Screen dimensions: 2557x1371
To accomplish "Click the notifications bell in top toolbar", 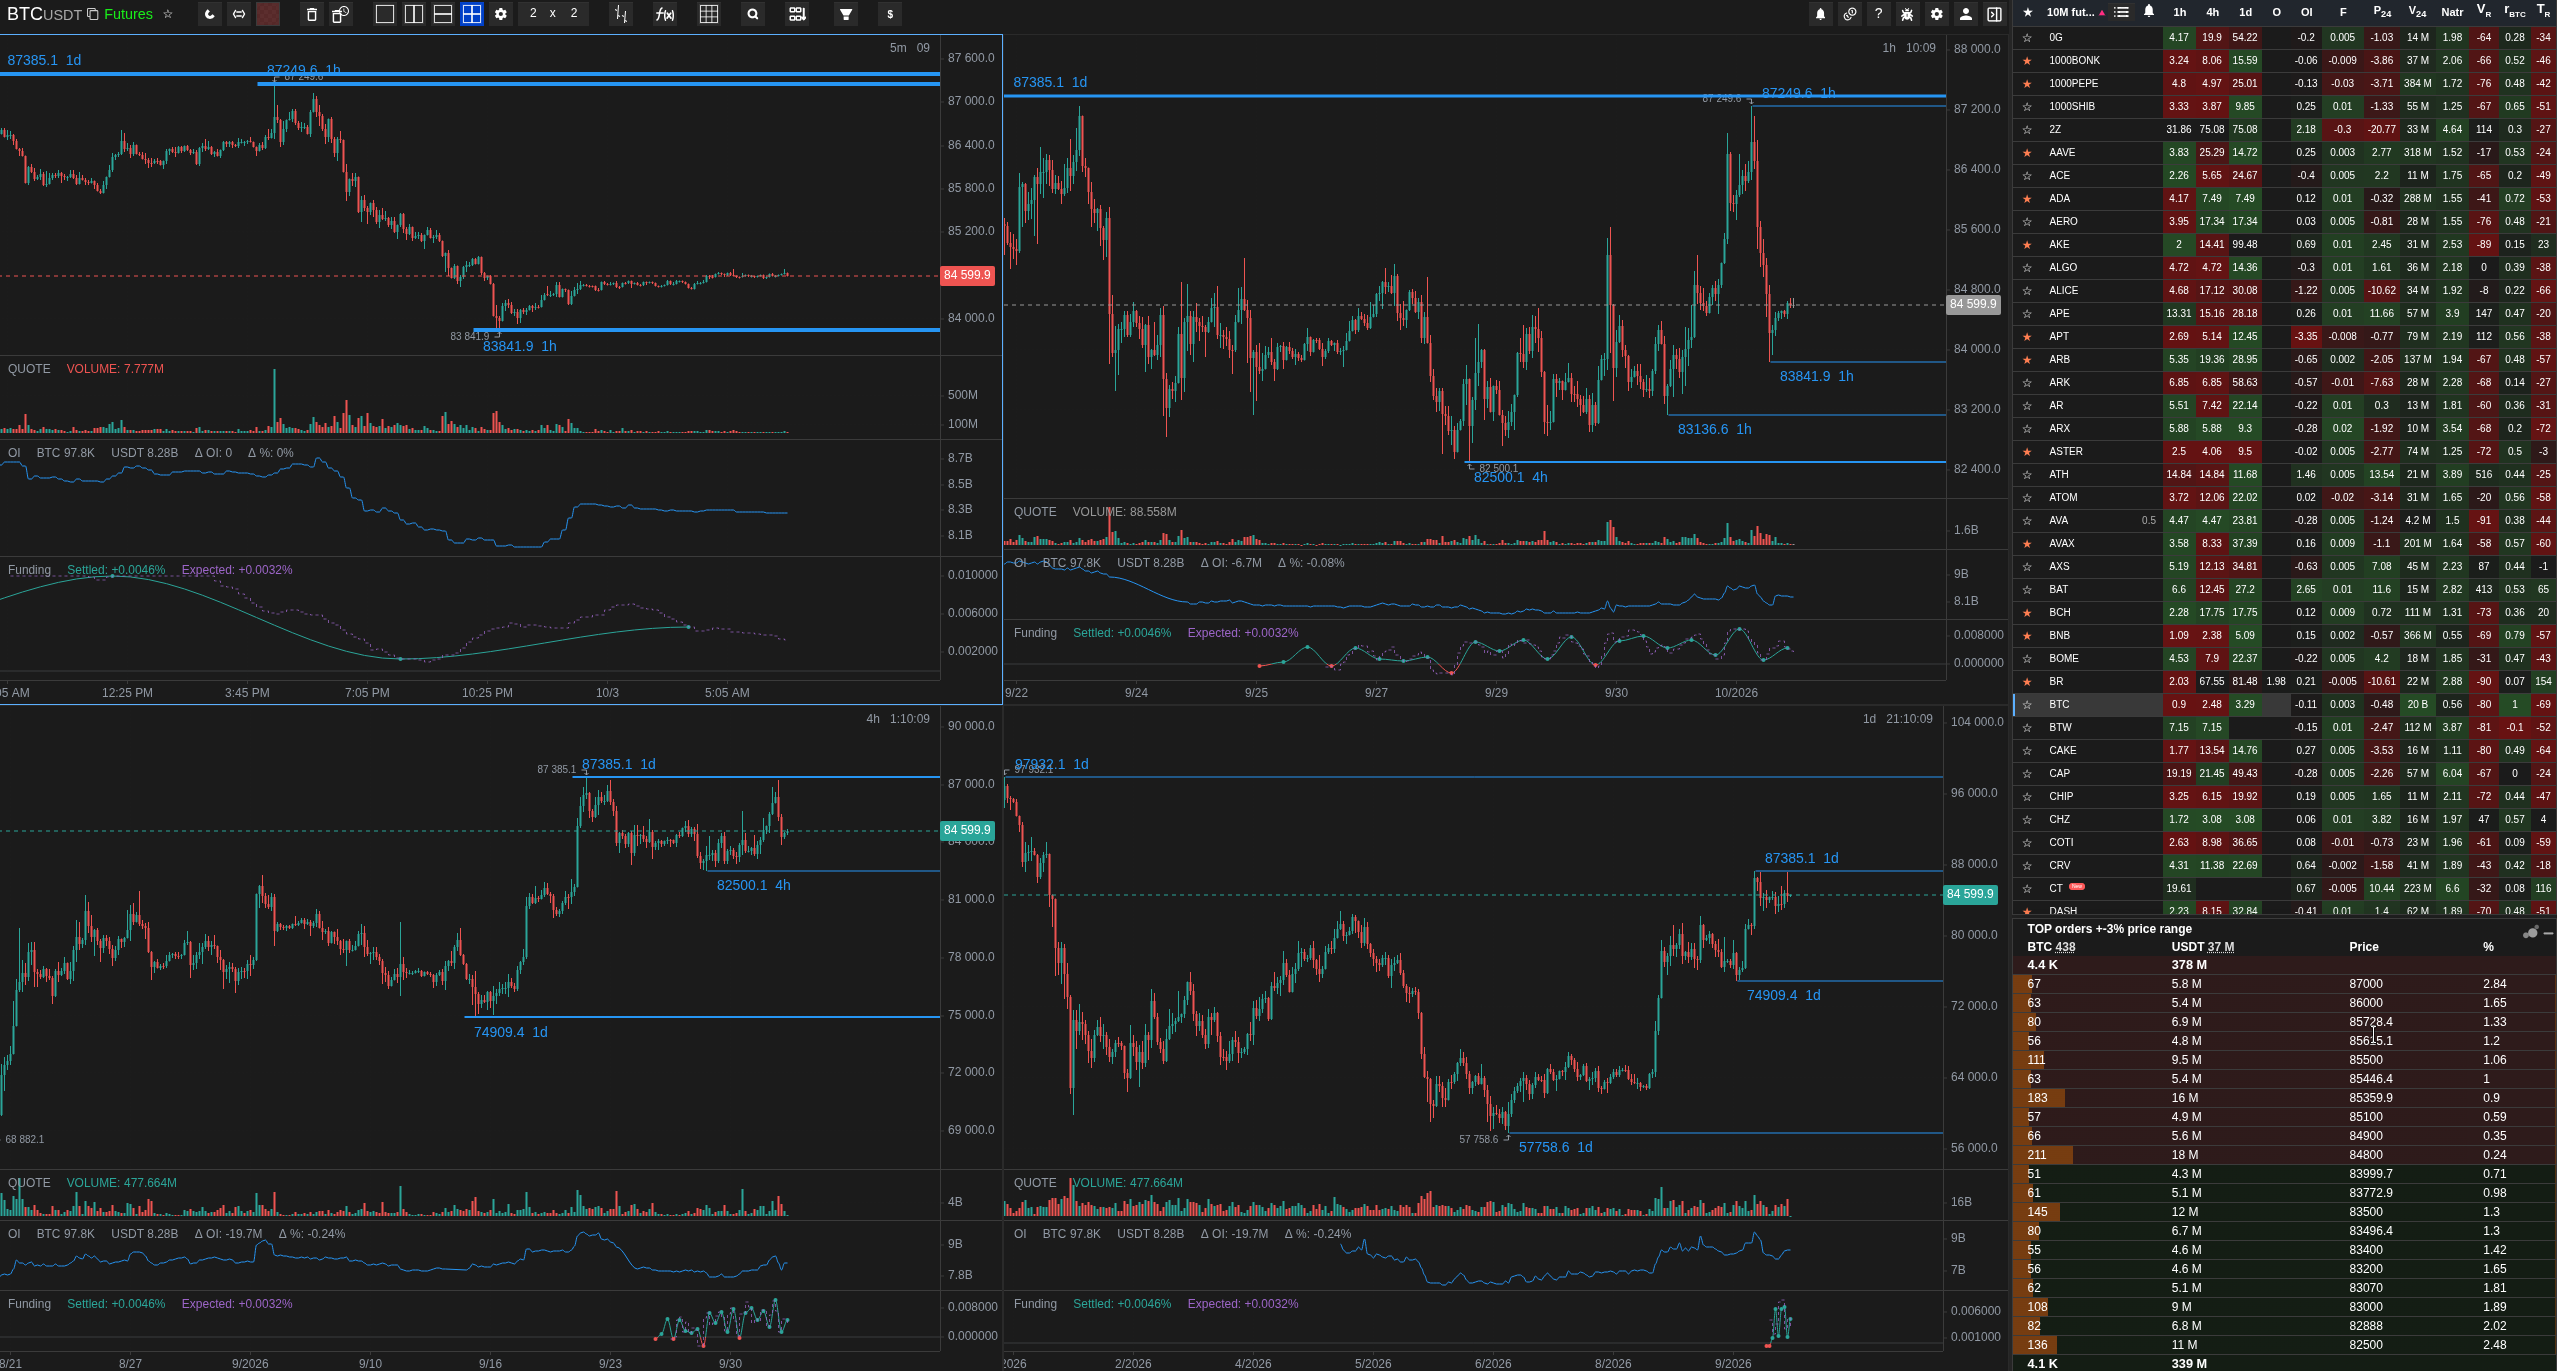I will point(1820,14).
